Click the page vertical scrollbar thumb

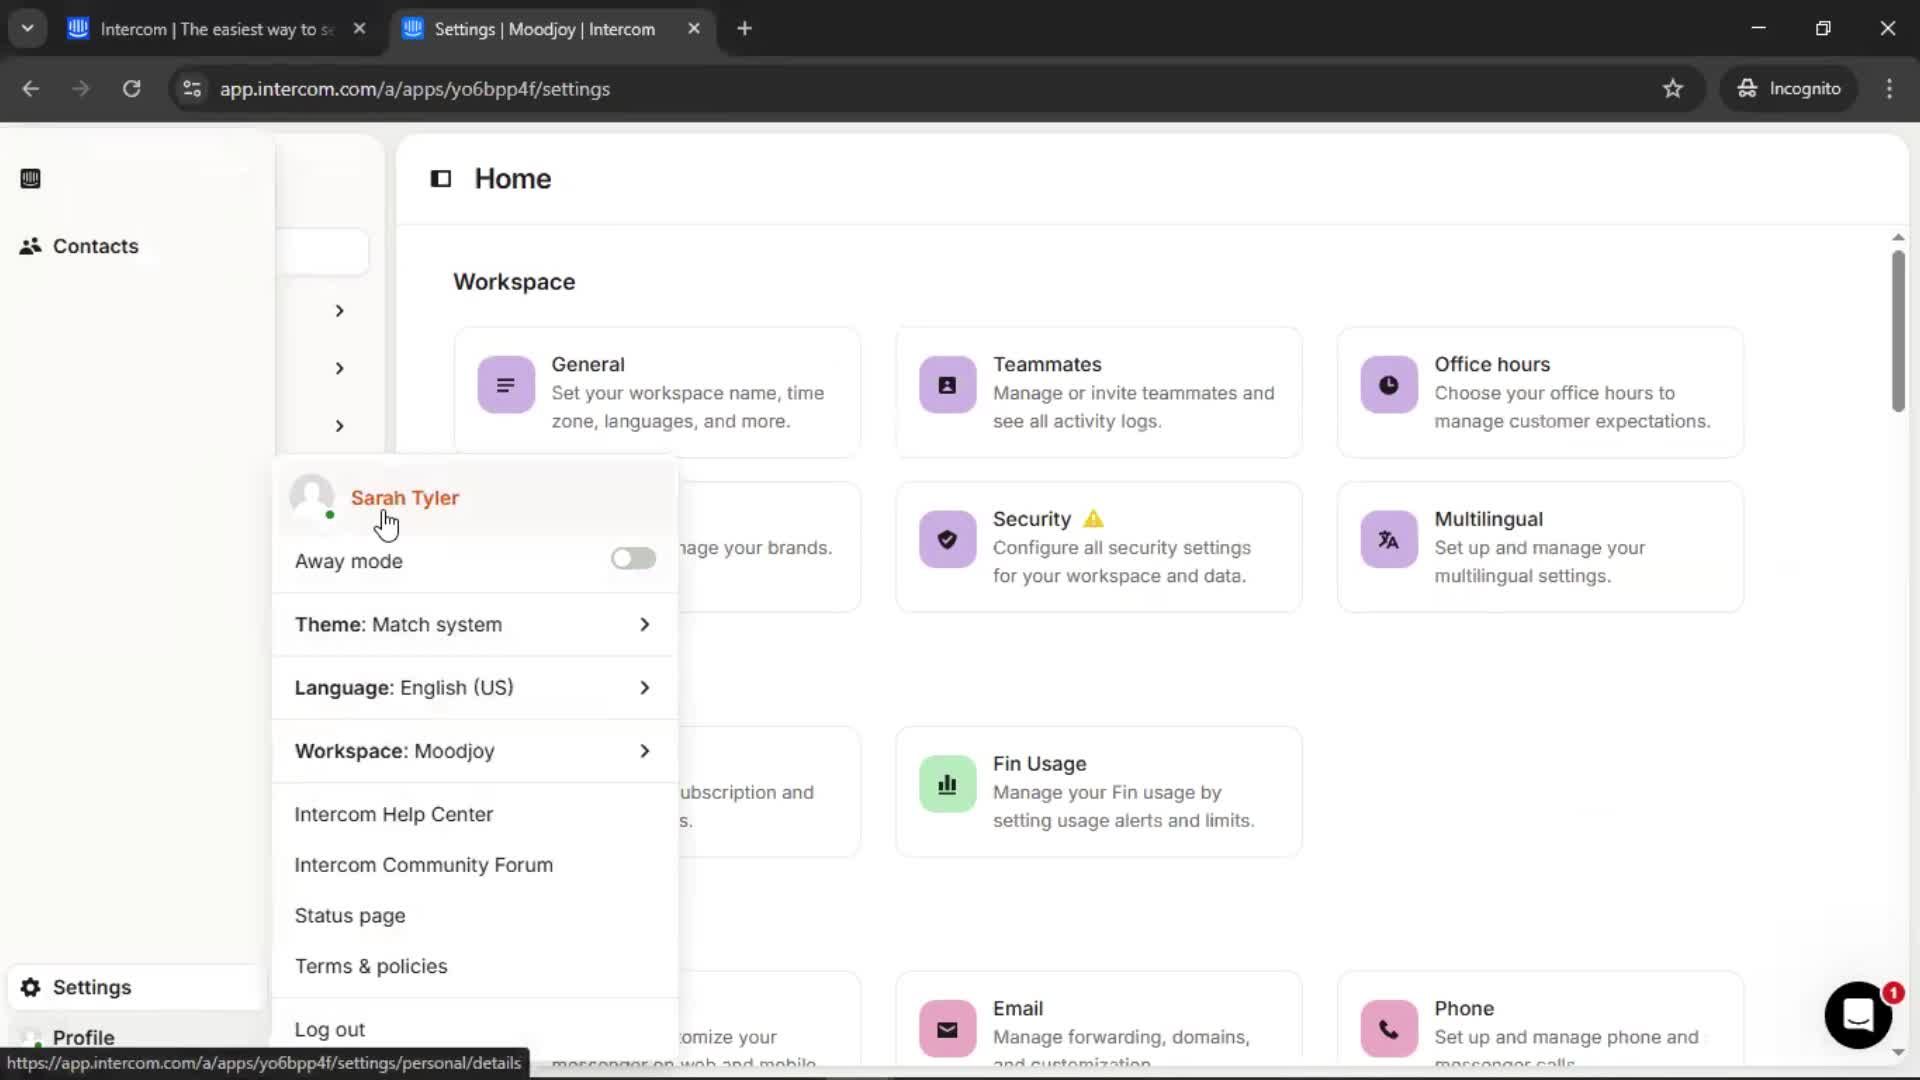[1898, 330]
